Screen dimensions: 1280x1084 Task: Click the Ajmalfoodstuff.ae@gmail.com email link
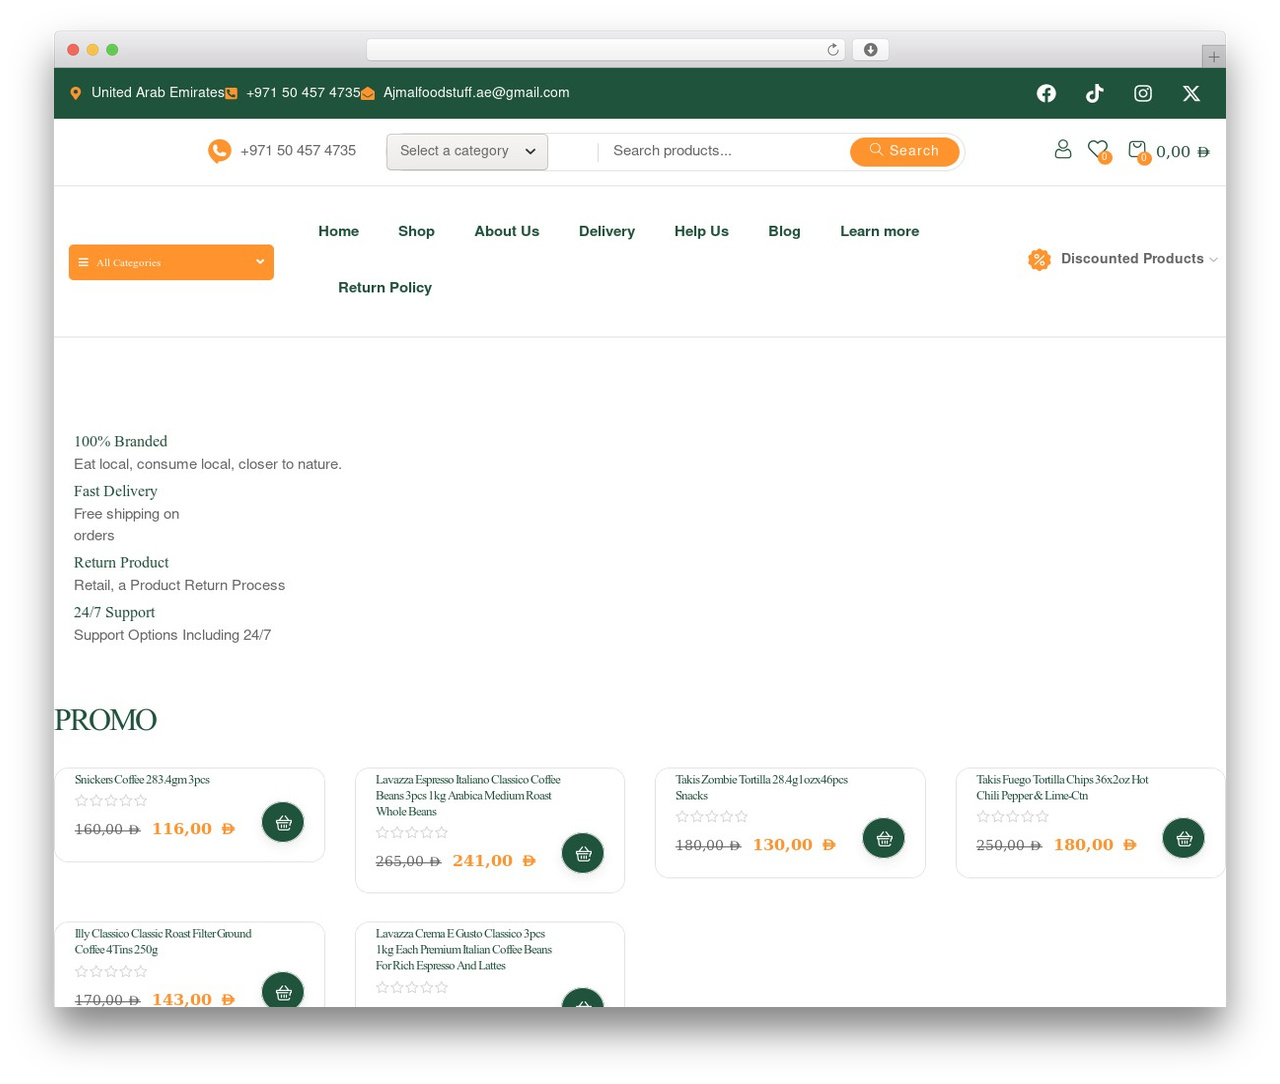(477, 93)
